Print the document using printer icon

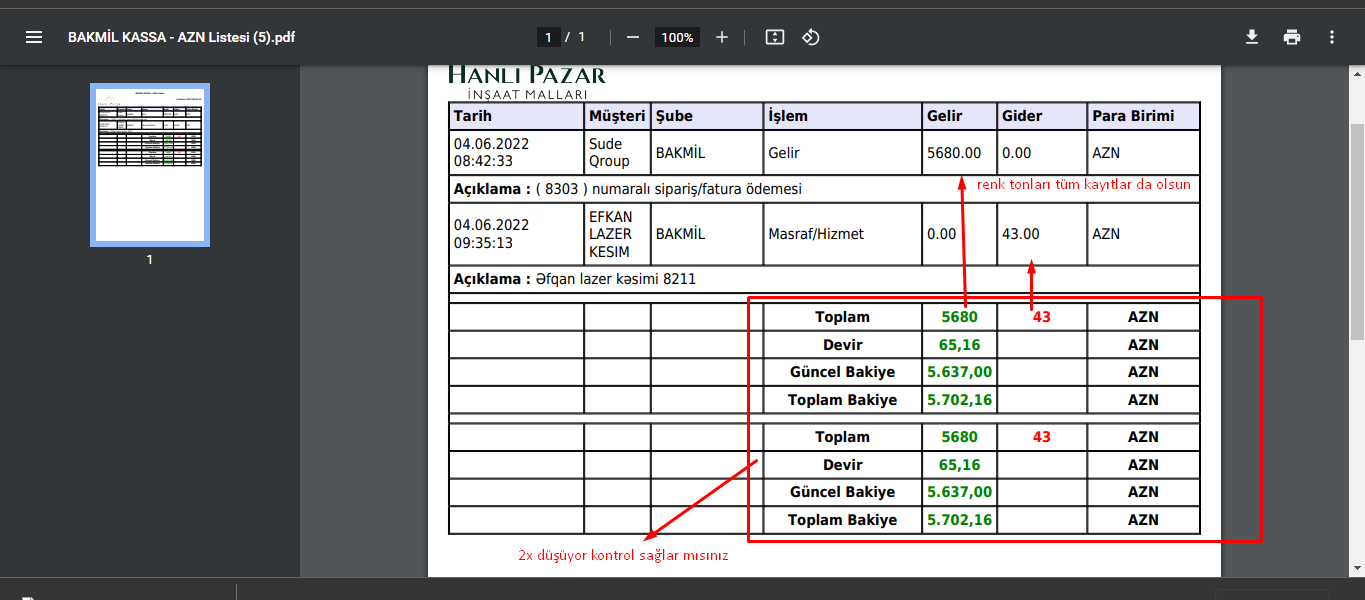(x=1292, y=37)
